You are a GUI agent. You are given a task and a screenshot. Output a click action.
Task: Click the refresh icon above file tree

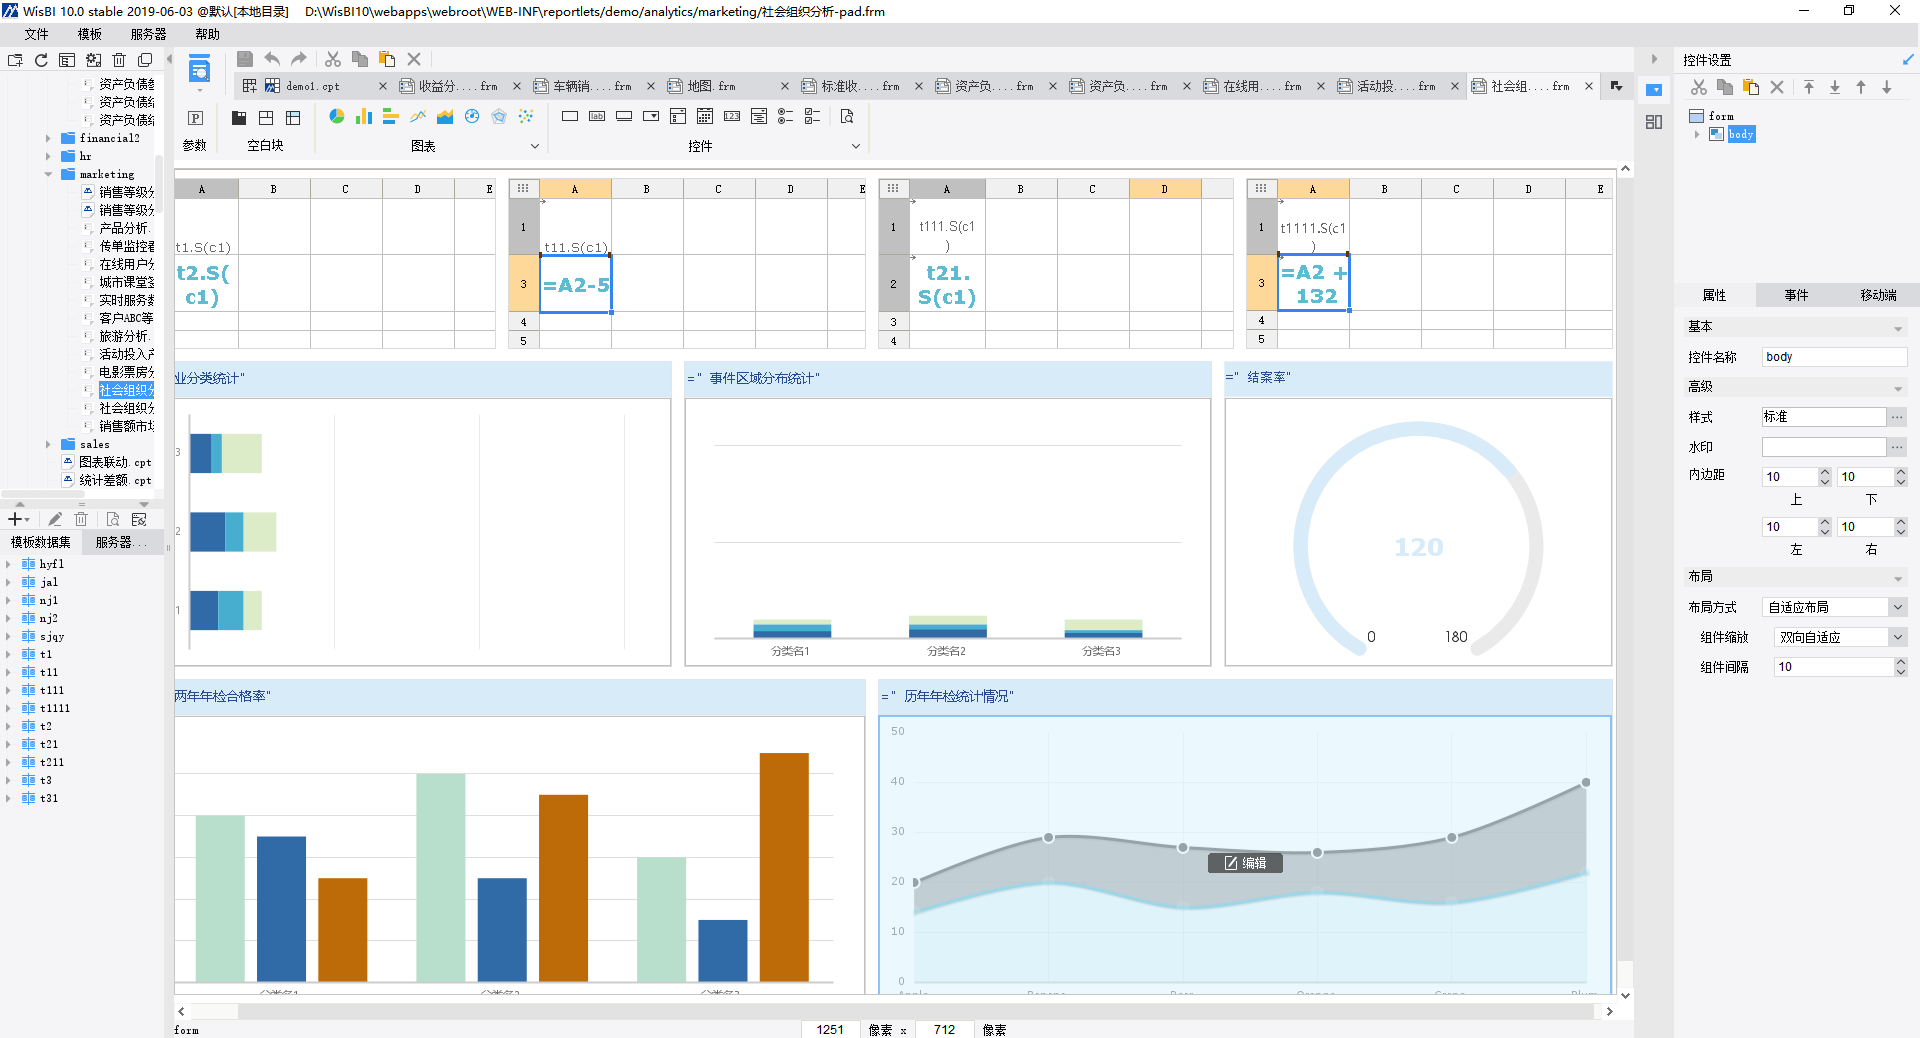(x=41, y=60)
